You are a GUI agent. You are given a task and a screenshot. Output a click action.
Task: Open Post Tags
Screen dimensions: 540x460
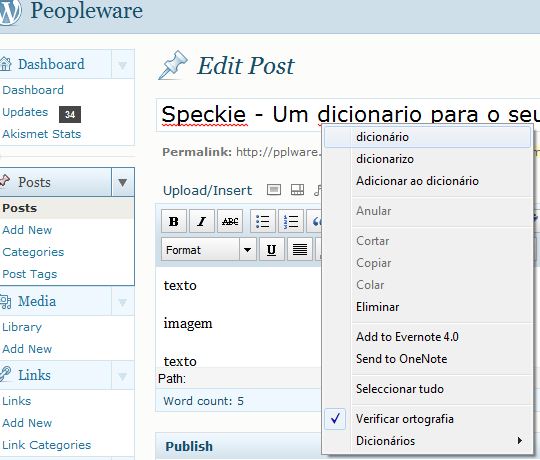pos(30,274)
